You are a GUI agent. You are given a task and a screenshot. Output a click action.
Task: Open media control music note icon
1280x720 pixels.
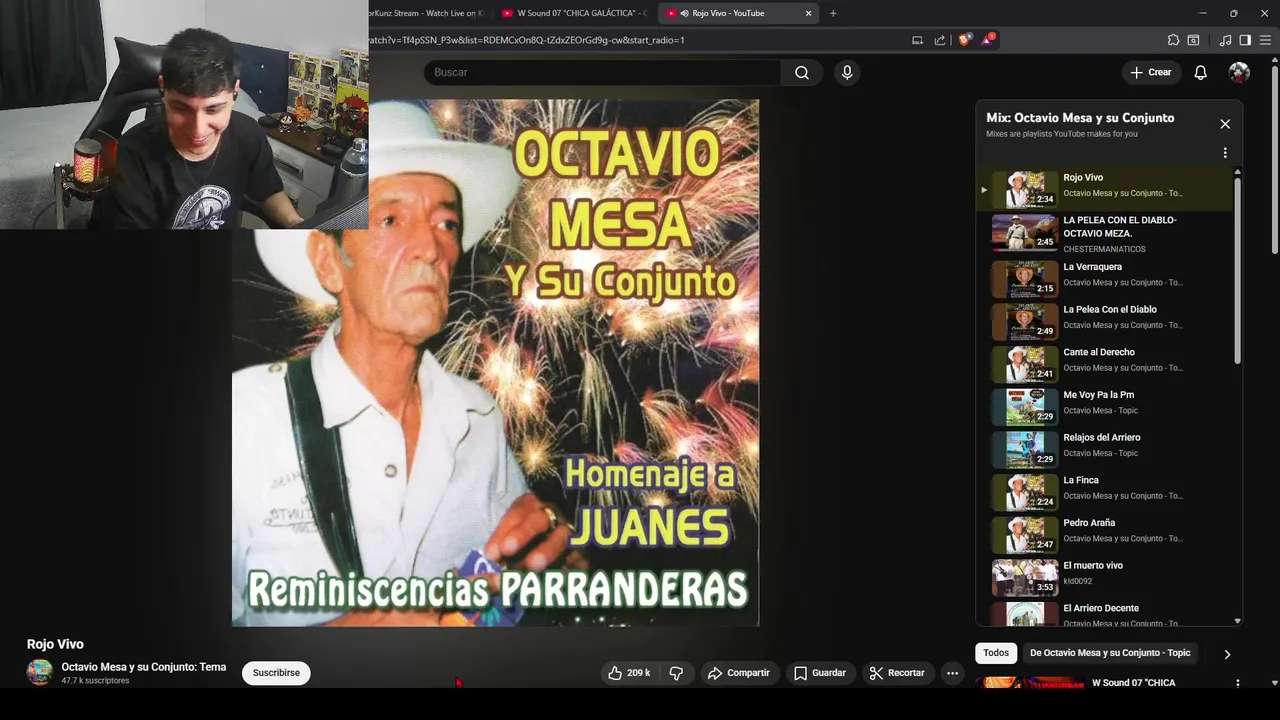(1225, 40)
